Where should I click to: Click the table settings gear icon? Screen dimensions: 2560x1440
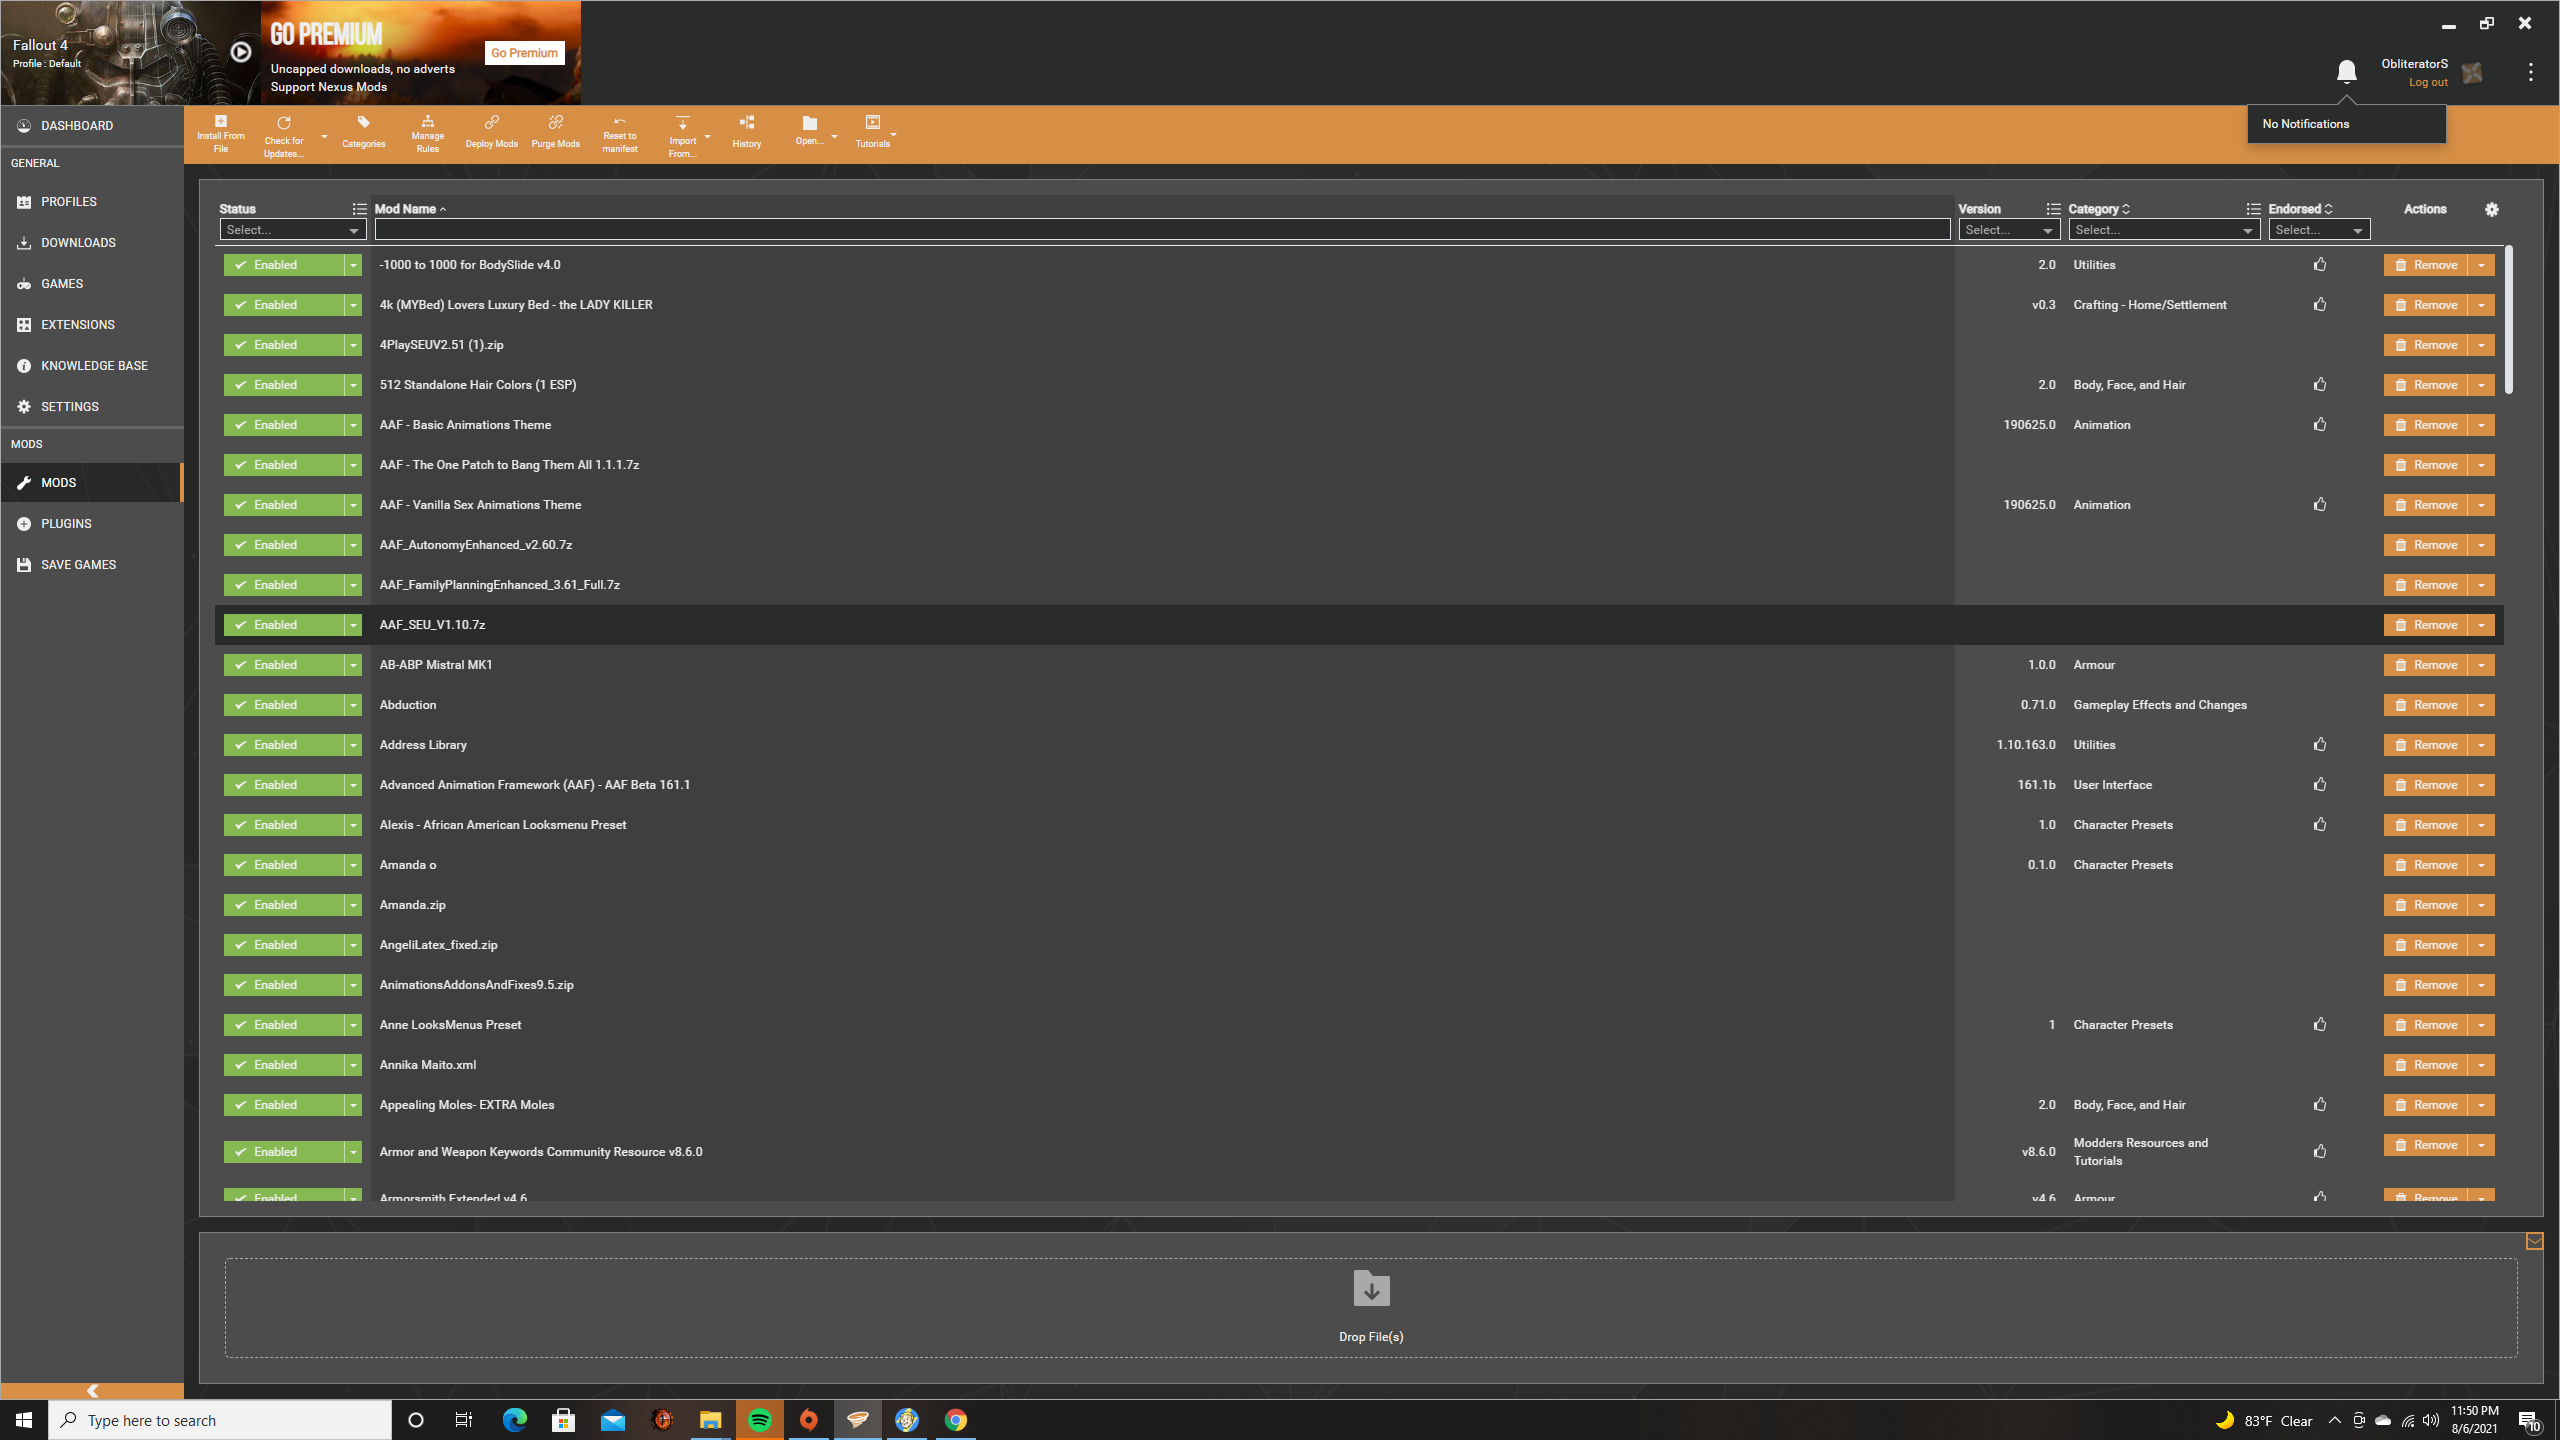point(2491,209)
